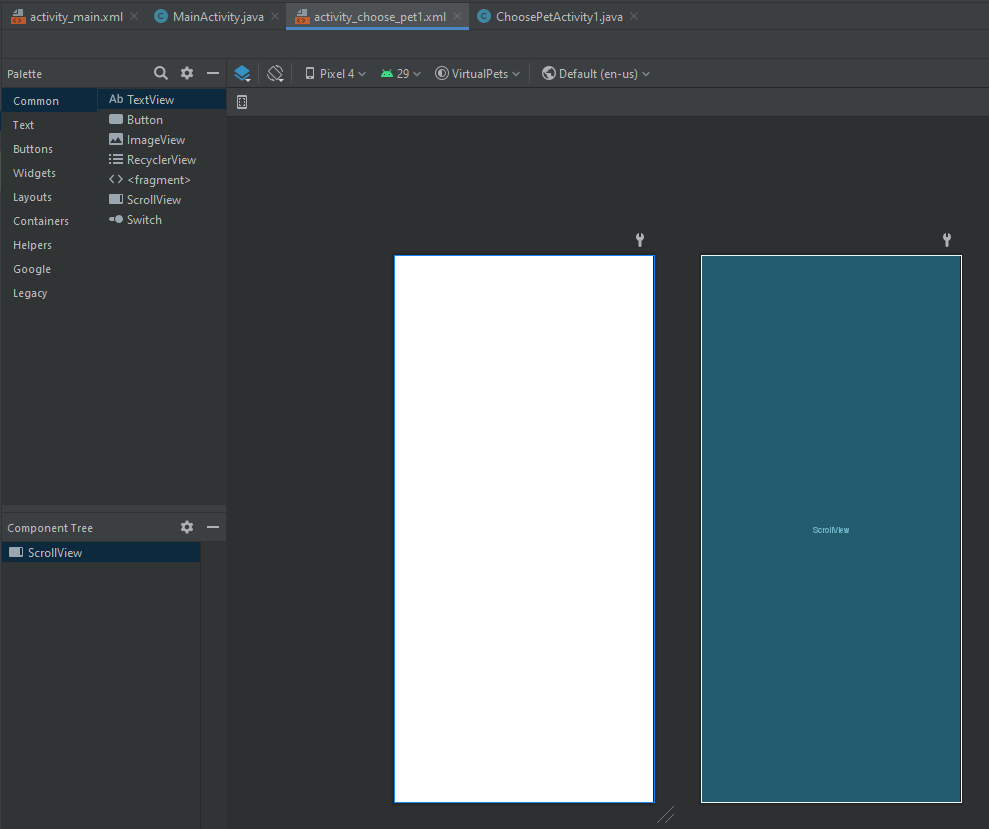The width and height of the screenshot is (989, 829).
Task: Expand the API 29 version dropdown
Action: pyautogui.click(x=401, y=73)
